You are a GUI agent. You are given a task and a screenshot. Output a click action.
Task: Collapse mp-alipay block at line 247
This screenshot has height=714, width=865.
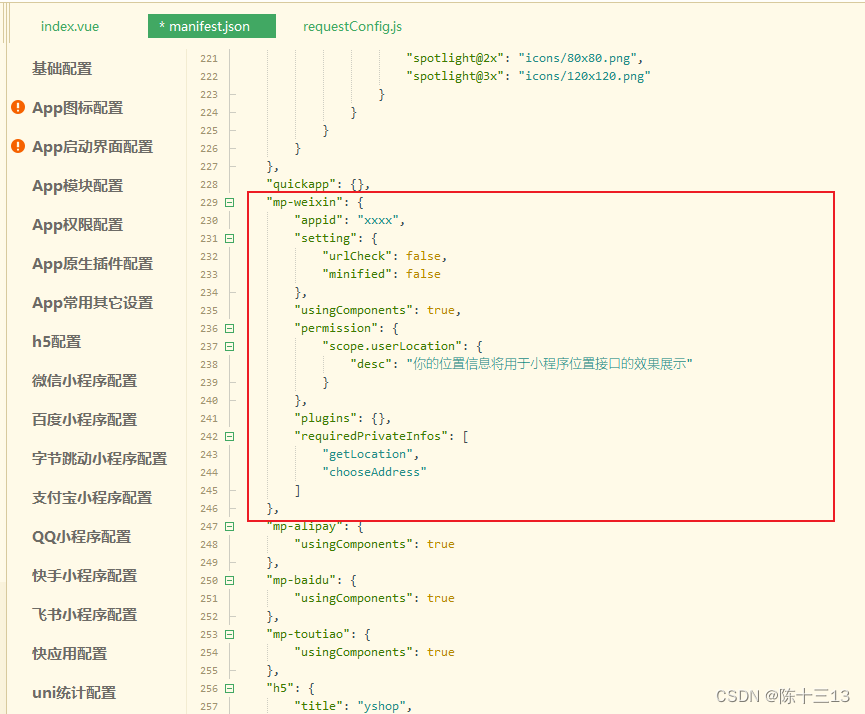coord(229,526)
